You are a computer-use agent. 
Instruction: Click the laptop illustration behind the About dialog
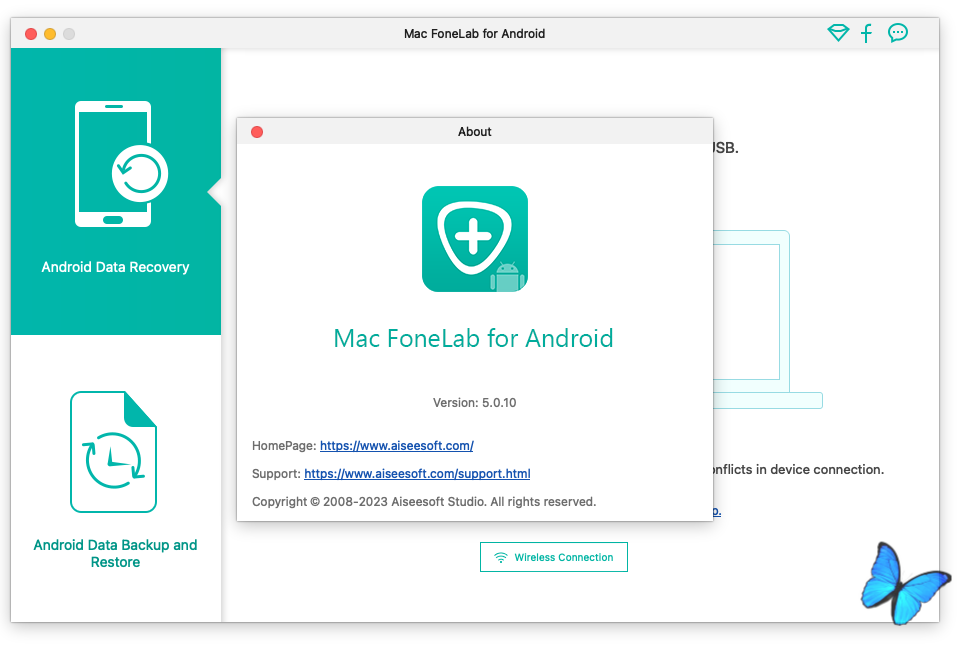(767, 319)
